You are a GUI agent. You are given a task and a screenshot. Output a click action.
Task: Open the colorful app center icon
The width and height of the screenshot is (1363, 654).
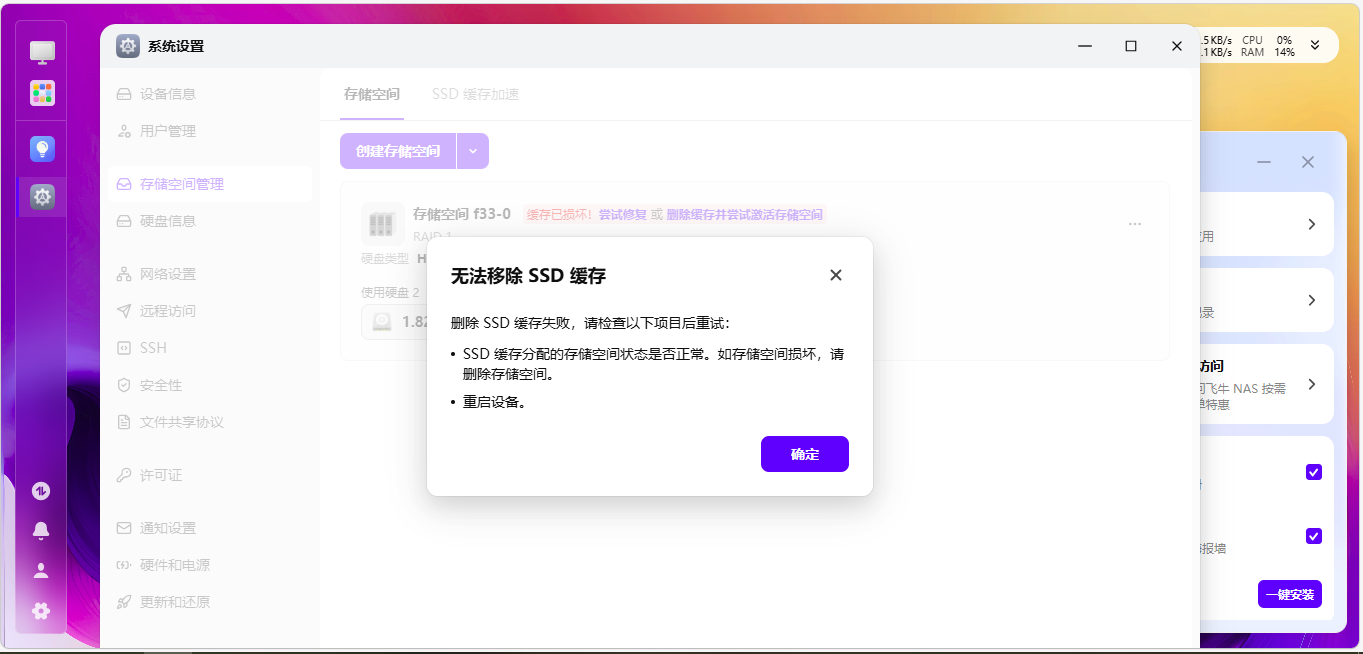coord(42,93)
